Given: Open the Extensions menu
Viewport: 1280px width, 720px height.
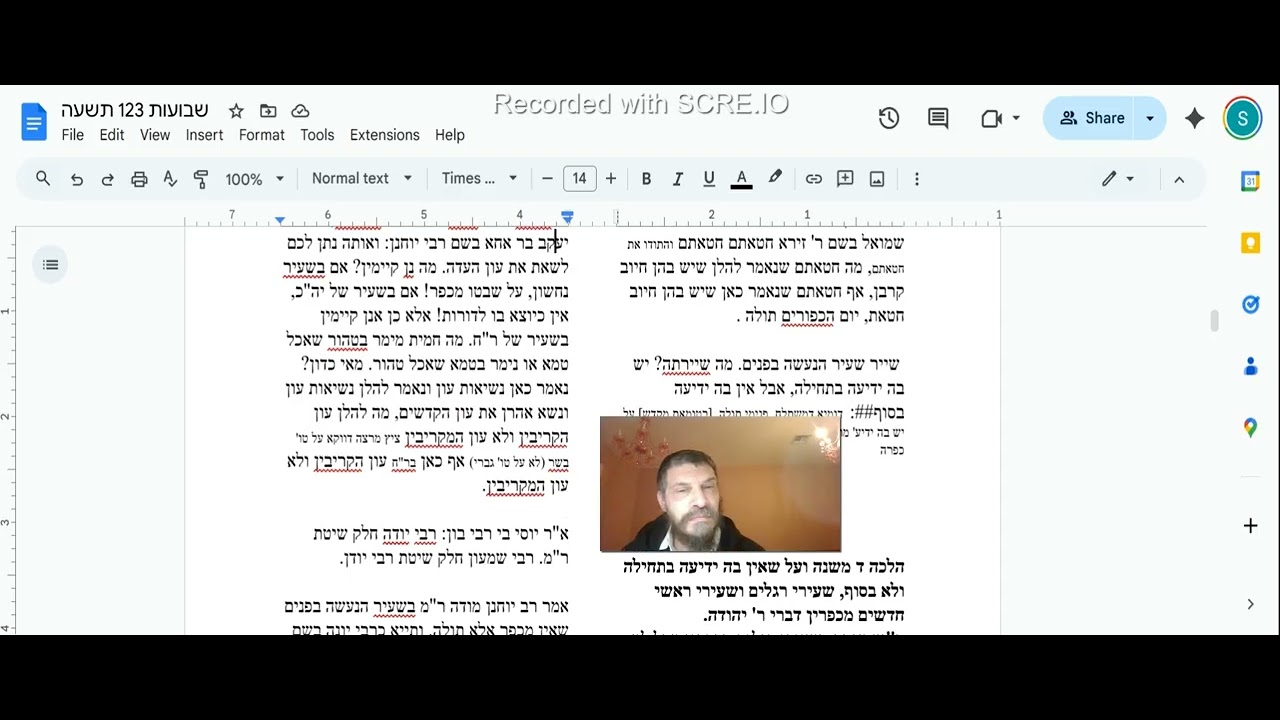Looking at the screenshot, I should pyautogui.click(x=385, y=135).
